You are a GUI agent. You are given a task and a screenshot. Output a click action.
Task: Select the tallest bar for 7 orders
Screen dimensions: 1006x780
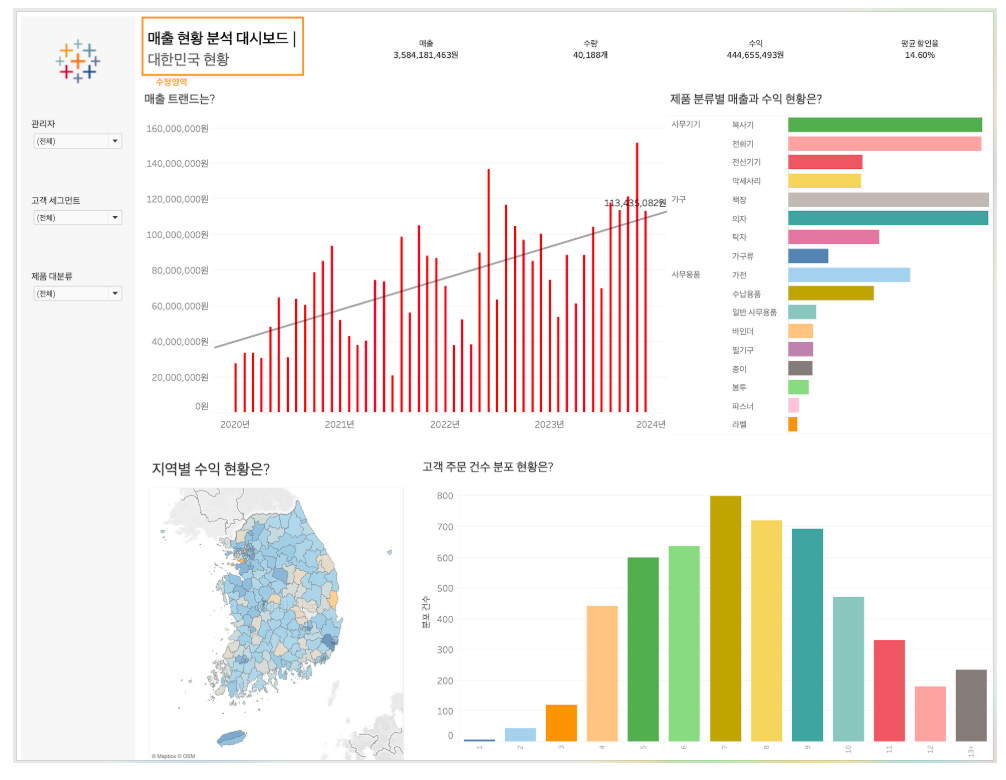pyautogui.click(x=725, y=618)
